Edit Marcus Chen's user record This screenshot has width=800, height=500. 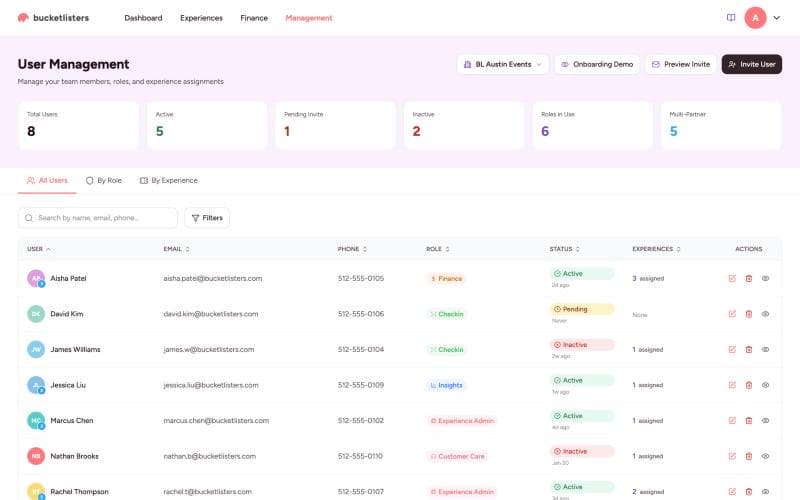(732, 421)
